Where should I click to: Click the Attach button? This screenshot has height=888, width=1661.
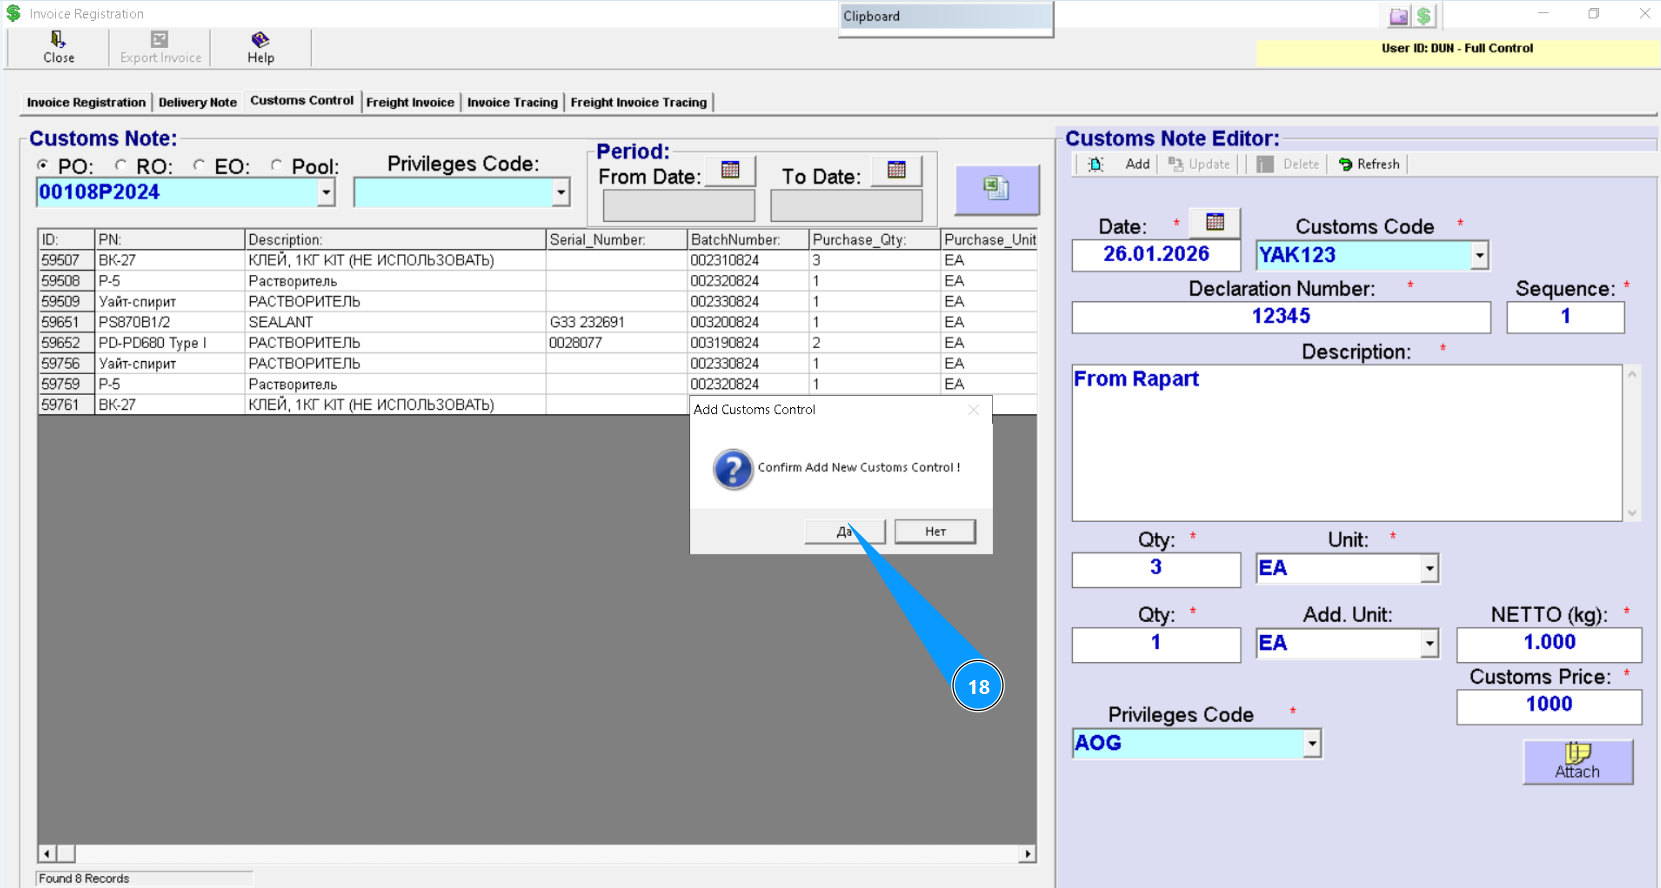[x=1577, y=761]
